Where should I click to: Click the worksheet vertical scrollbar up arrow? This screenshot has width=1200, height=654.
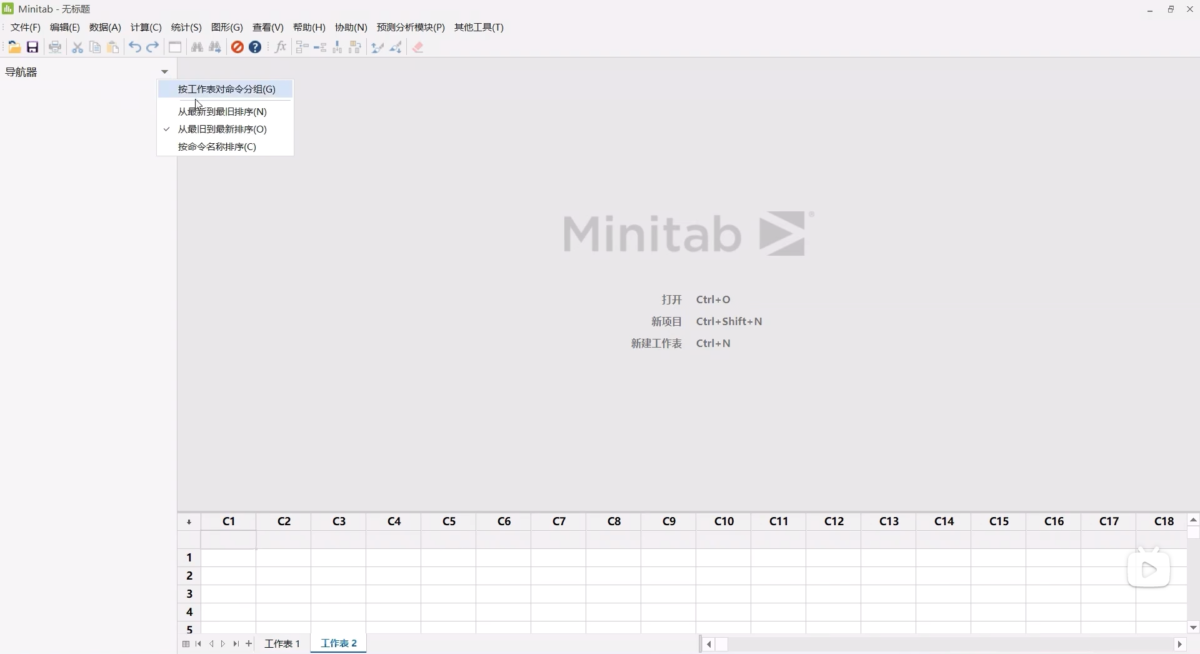[x=1193, y=520]
